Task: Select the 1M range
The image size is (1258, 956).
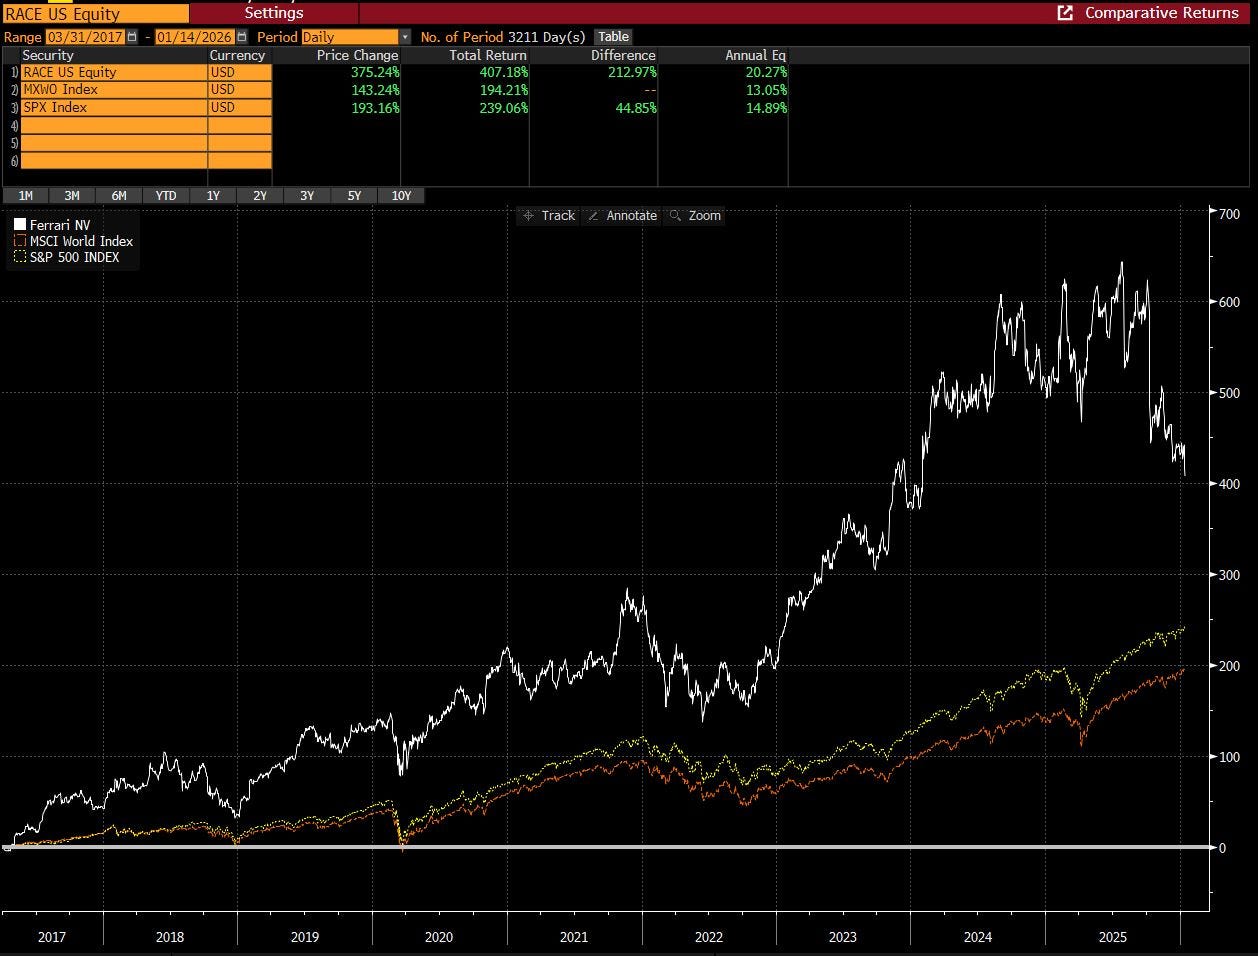Action: (x=25, y=196)
